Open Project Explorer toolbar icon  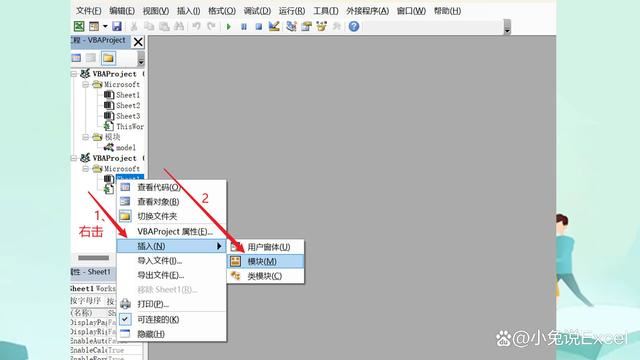pyautogui.click(x=291, y=27)
